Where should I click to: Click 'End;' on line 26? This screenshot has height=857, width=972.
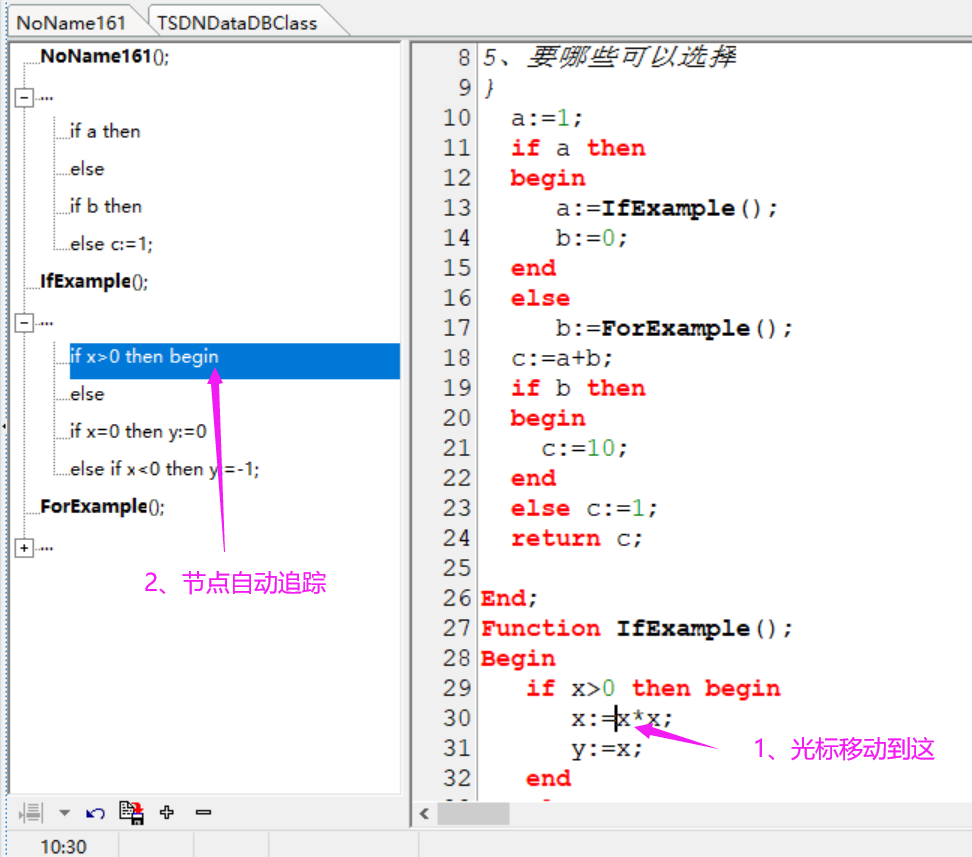pyautogui.click(x=509, y=598)
